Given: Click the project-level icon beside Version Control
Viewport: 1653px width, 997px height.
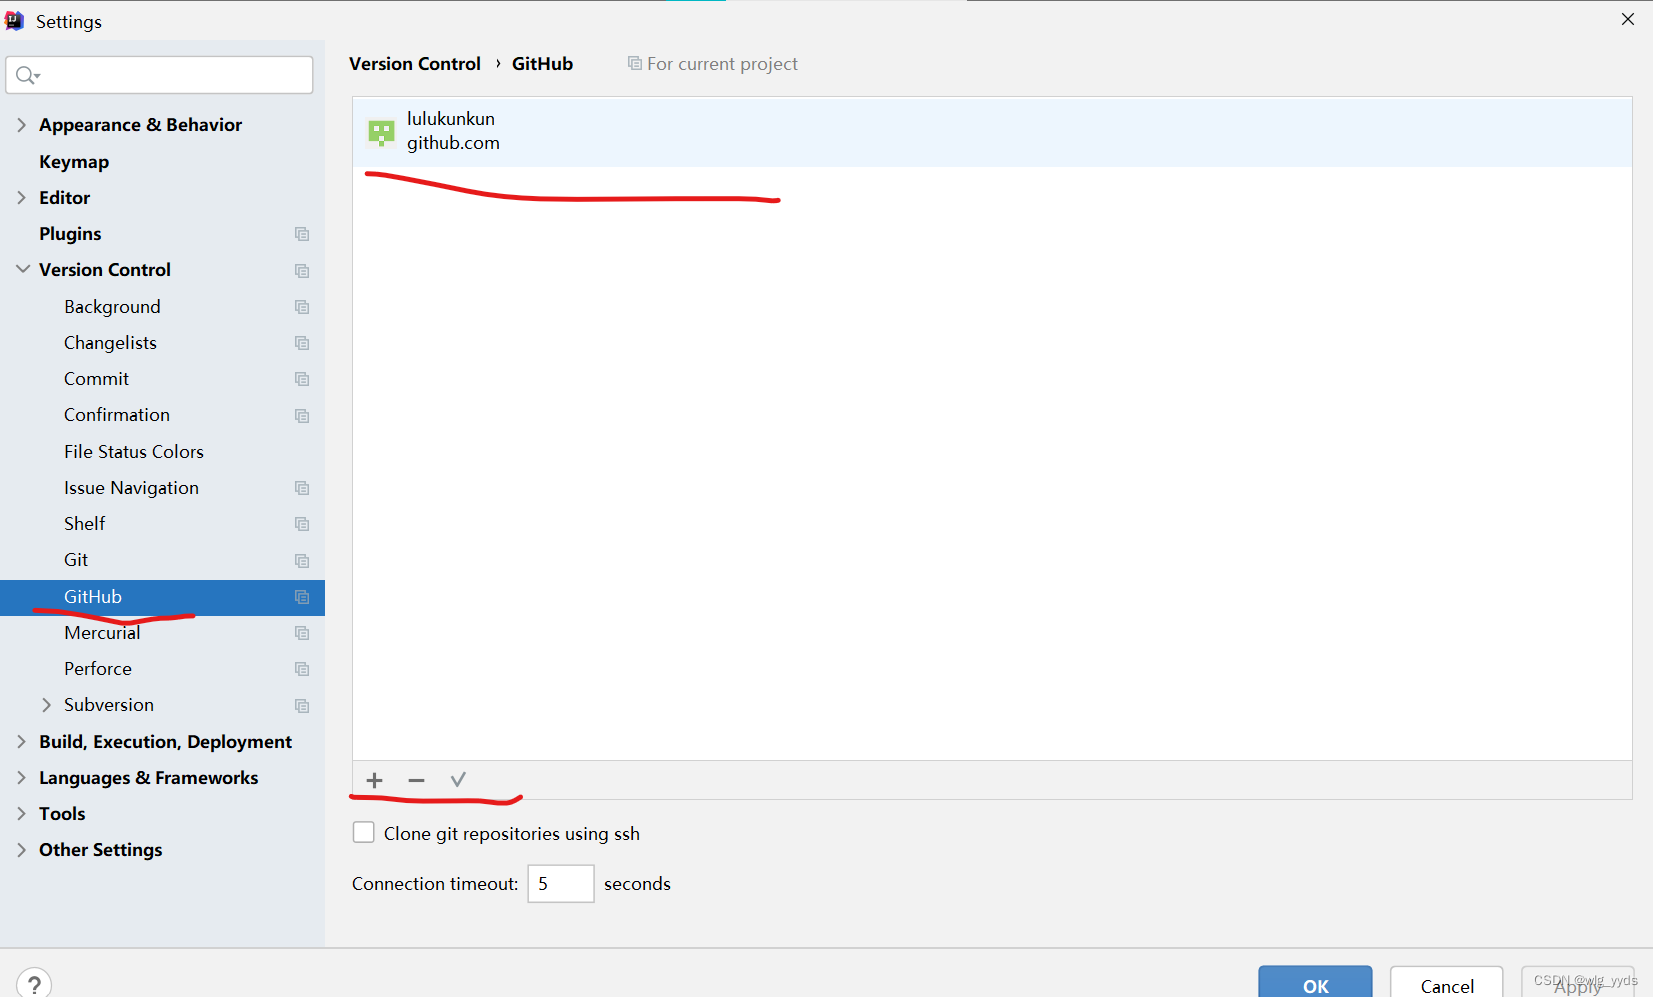Looking at the screenshot, I should (x=302, y=271).
